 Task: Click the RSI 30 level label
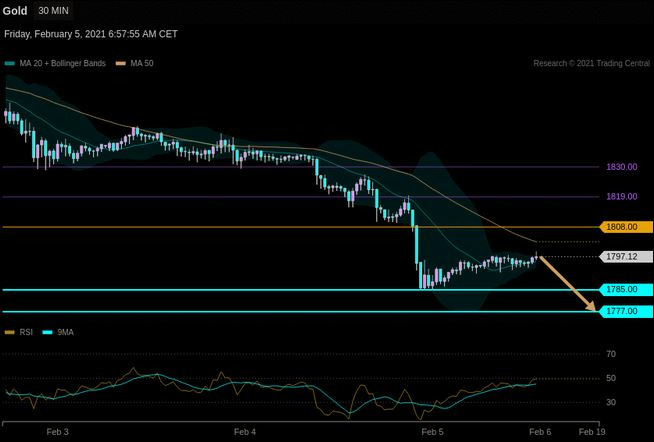pyautogui.click(x=611, y=402)
